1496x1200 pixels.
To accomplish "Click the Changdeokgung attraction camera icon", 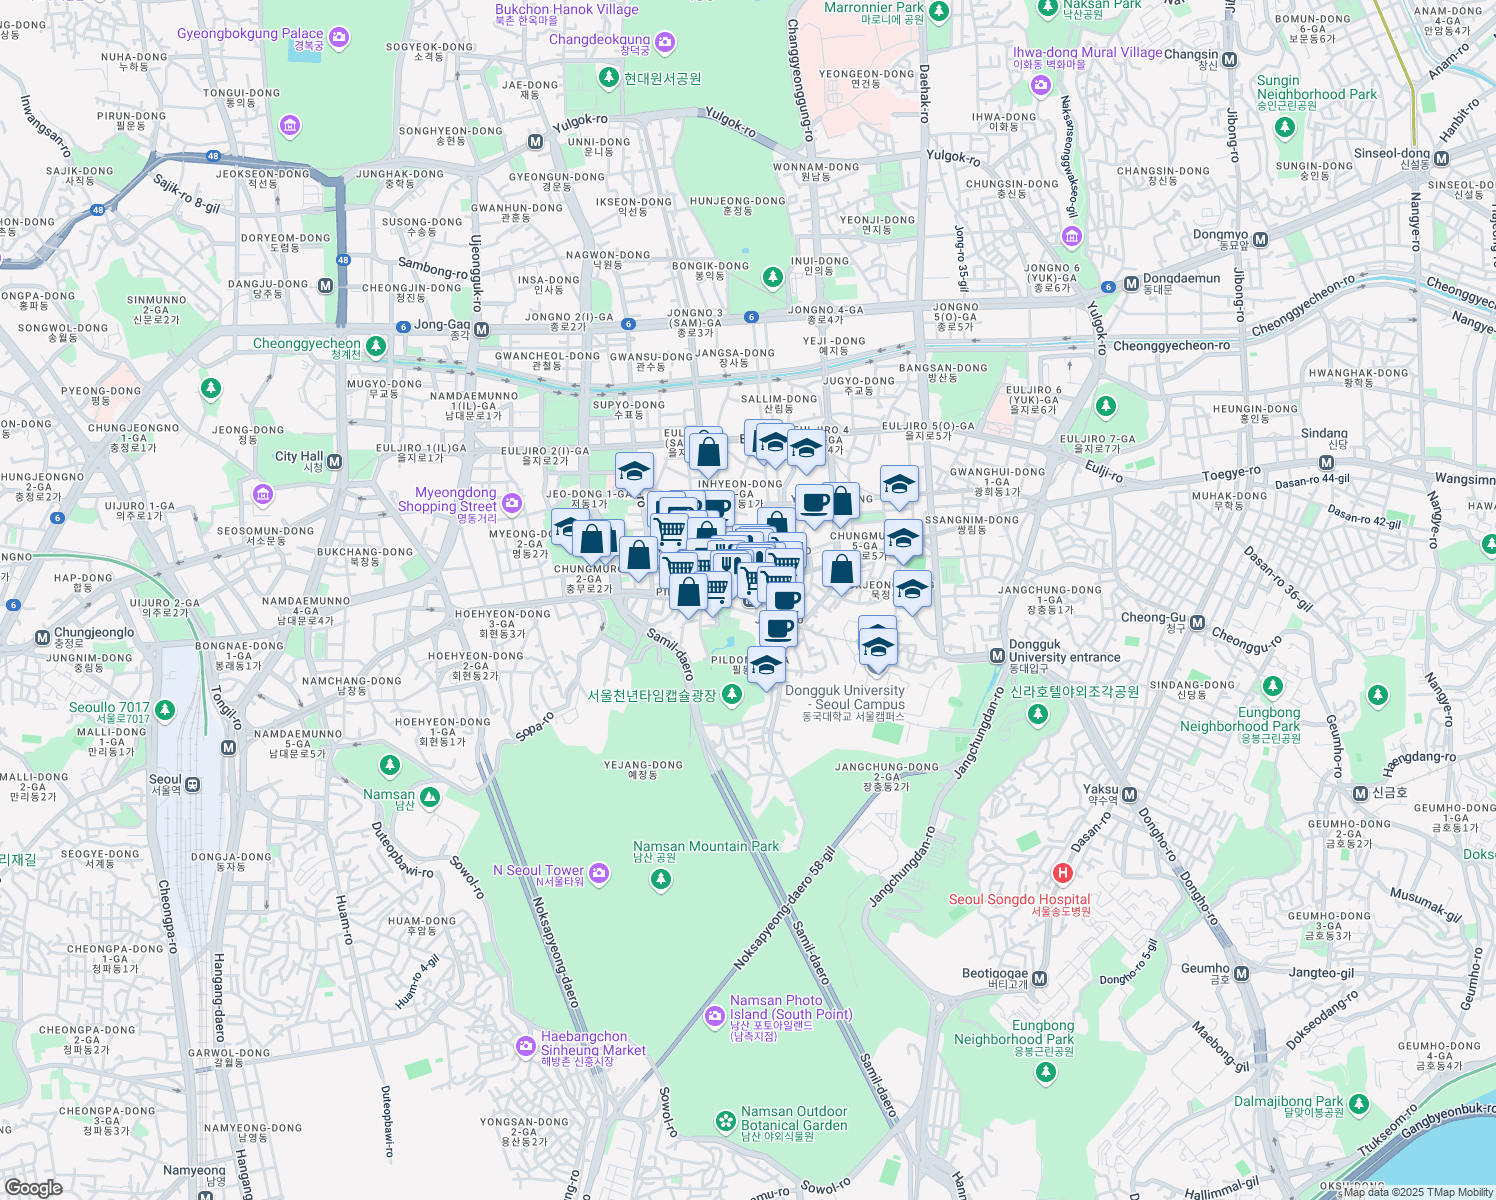I will 665,43.
